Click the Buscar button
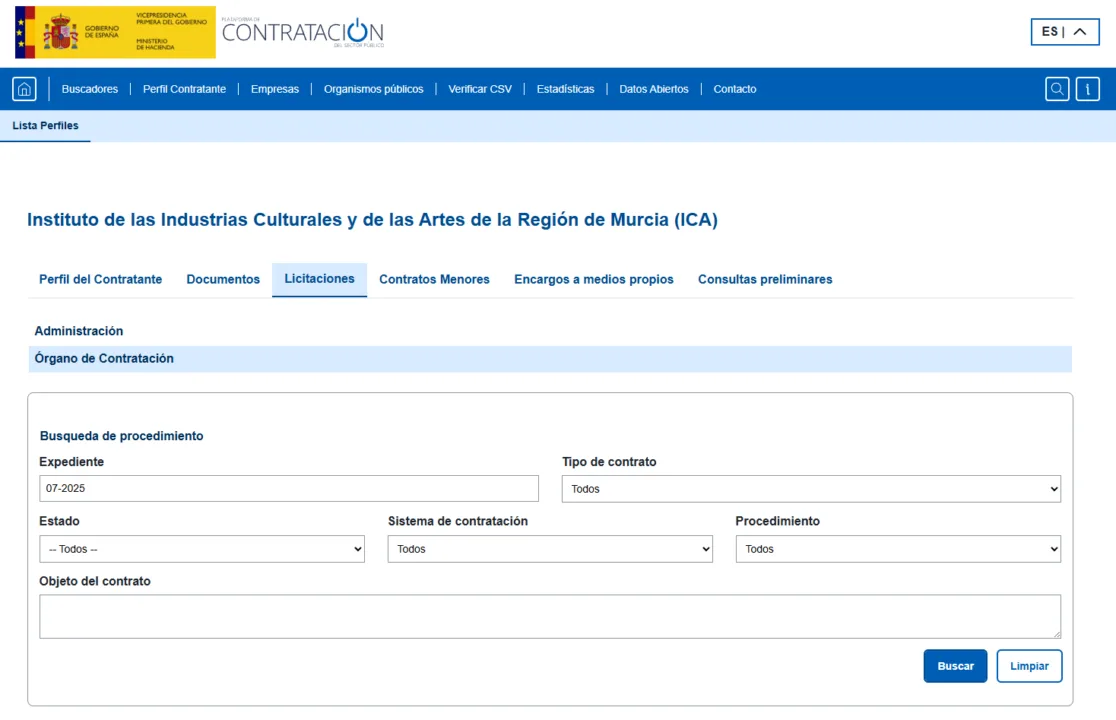 coord(955,665)
